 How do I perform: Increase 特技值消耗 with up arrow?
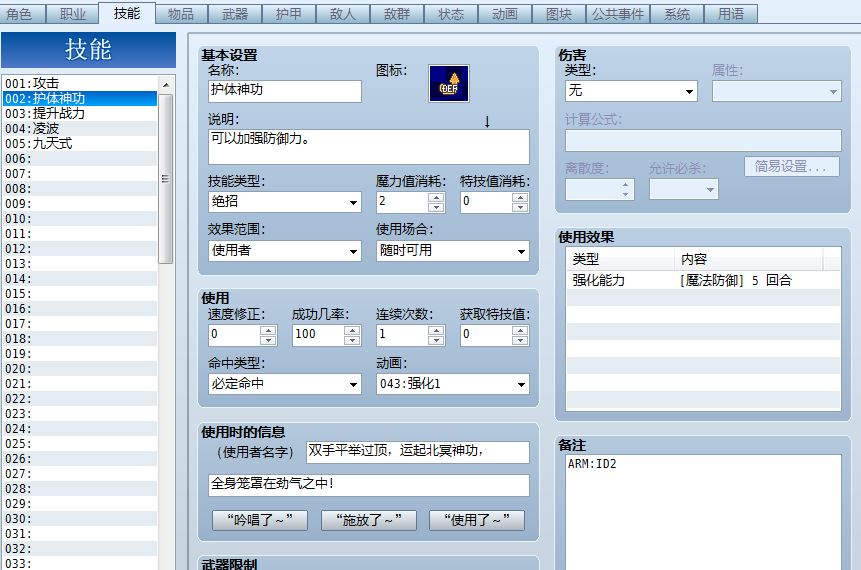520,197
